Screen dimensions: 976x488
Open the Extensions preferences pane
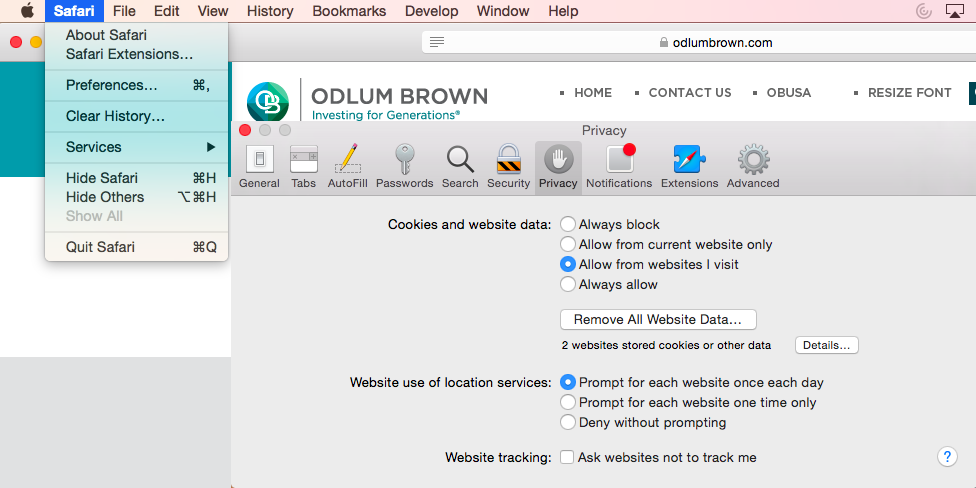690,167
